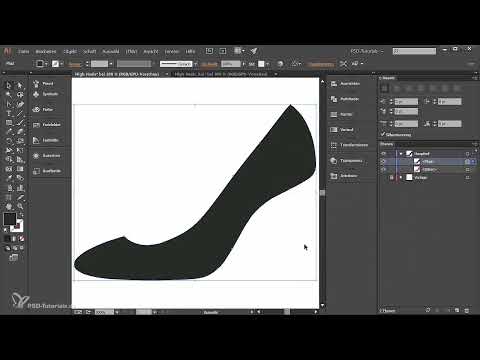This screenshot has height=360, width=480.
Task: Switch to the second document tab
Action: (x=221, y=74)
